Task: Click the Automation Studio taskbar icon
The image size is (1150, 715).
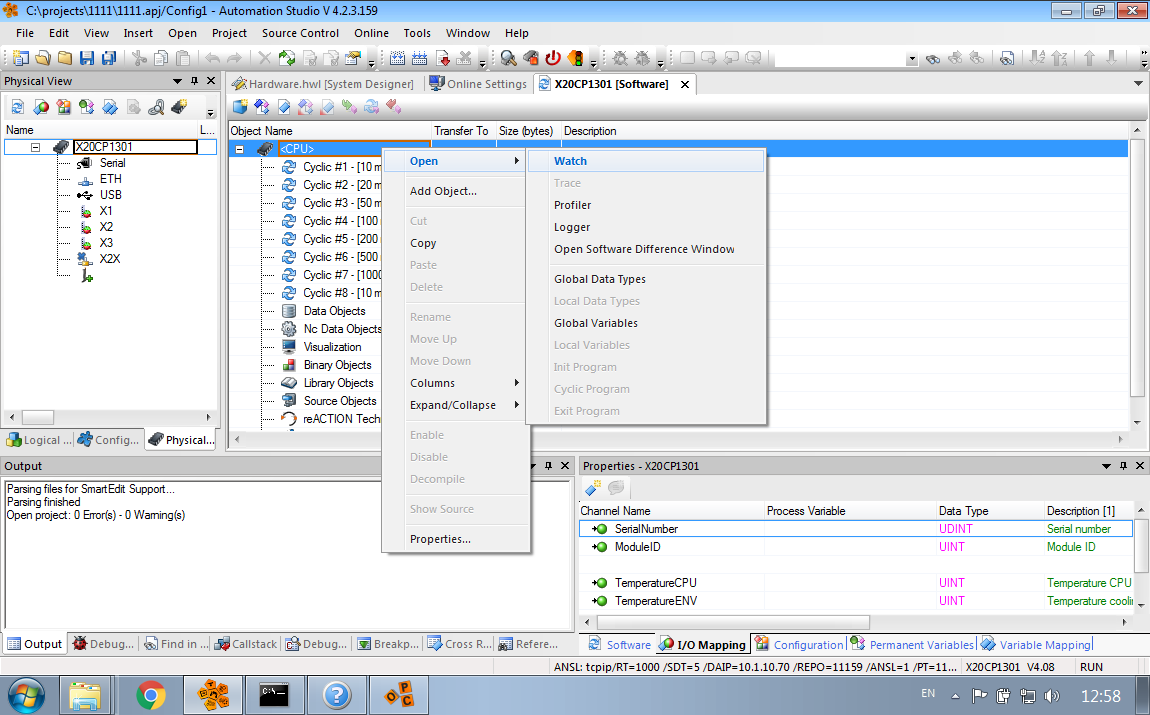Action: coord(213,695)
